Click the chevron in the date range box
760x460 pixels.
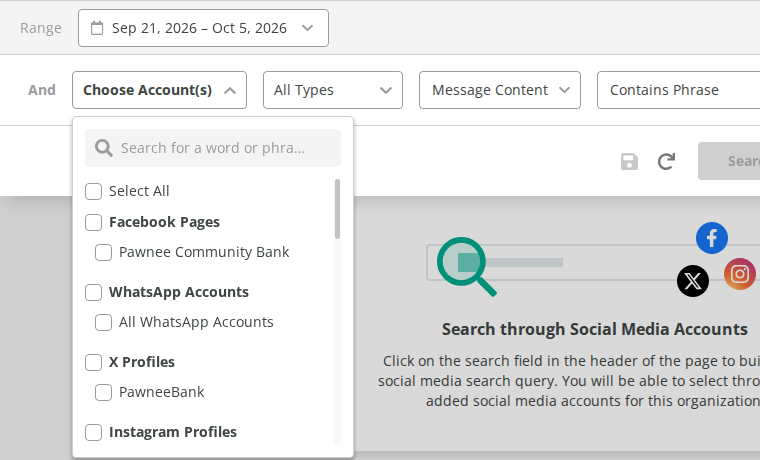[307, 28]
